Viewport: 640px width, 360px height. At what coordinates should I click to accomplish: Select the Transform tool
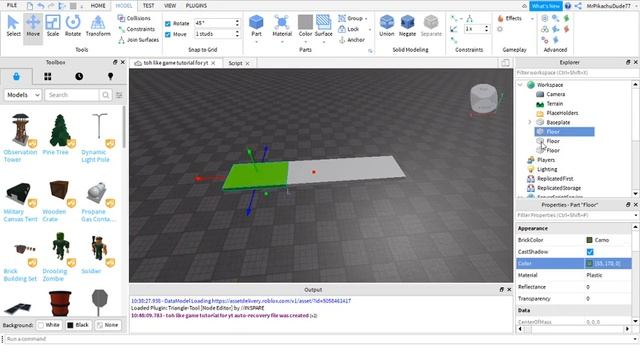pos(98,26)
